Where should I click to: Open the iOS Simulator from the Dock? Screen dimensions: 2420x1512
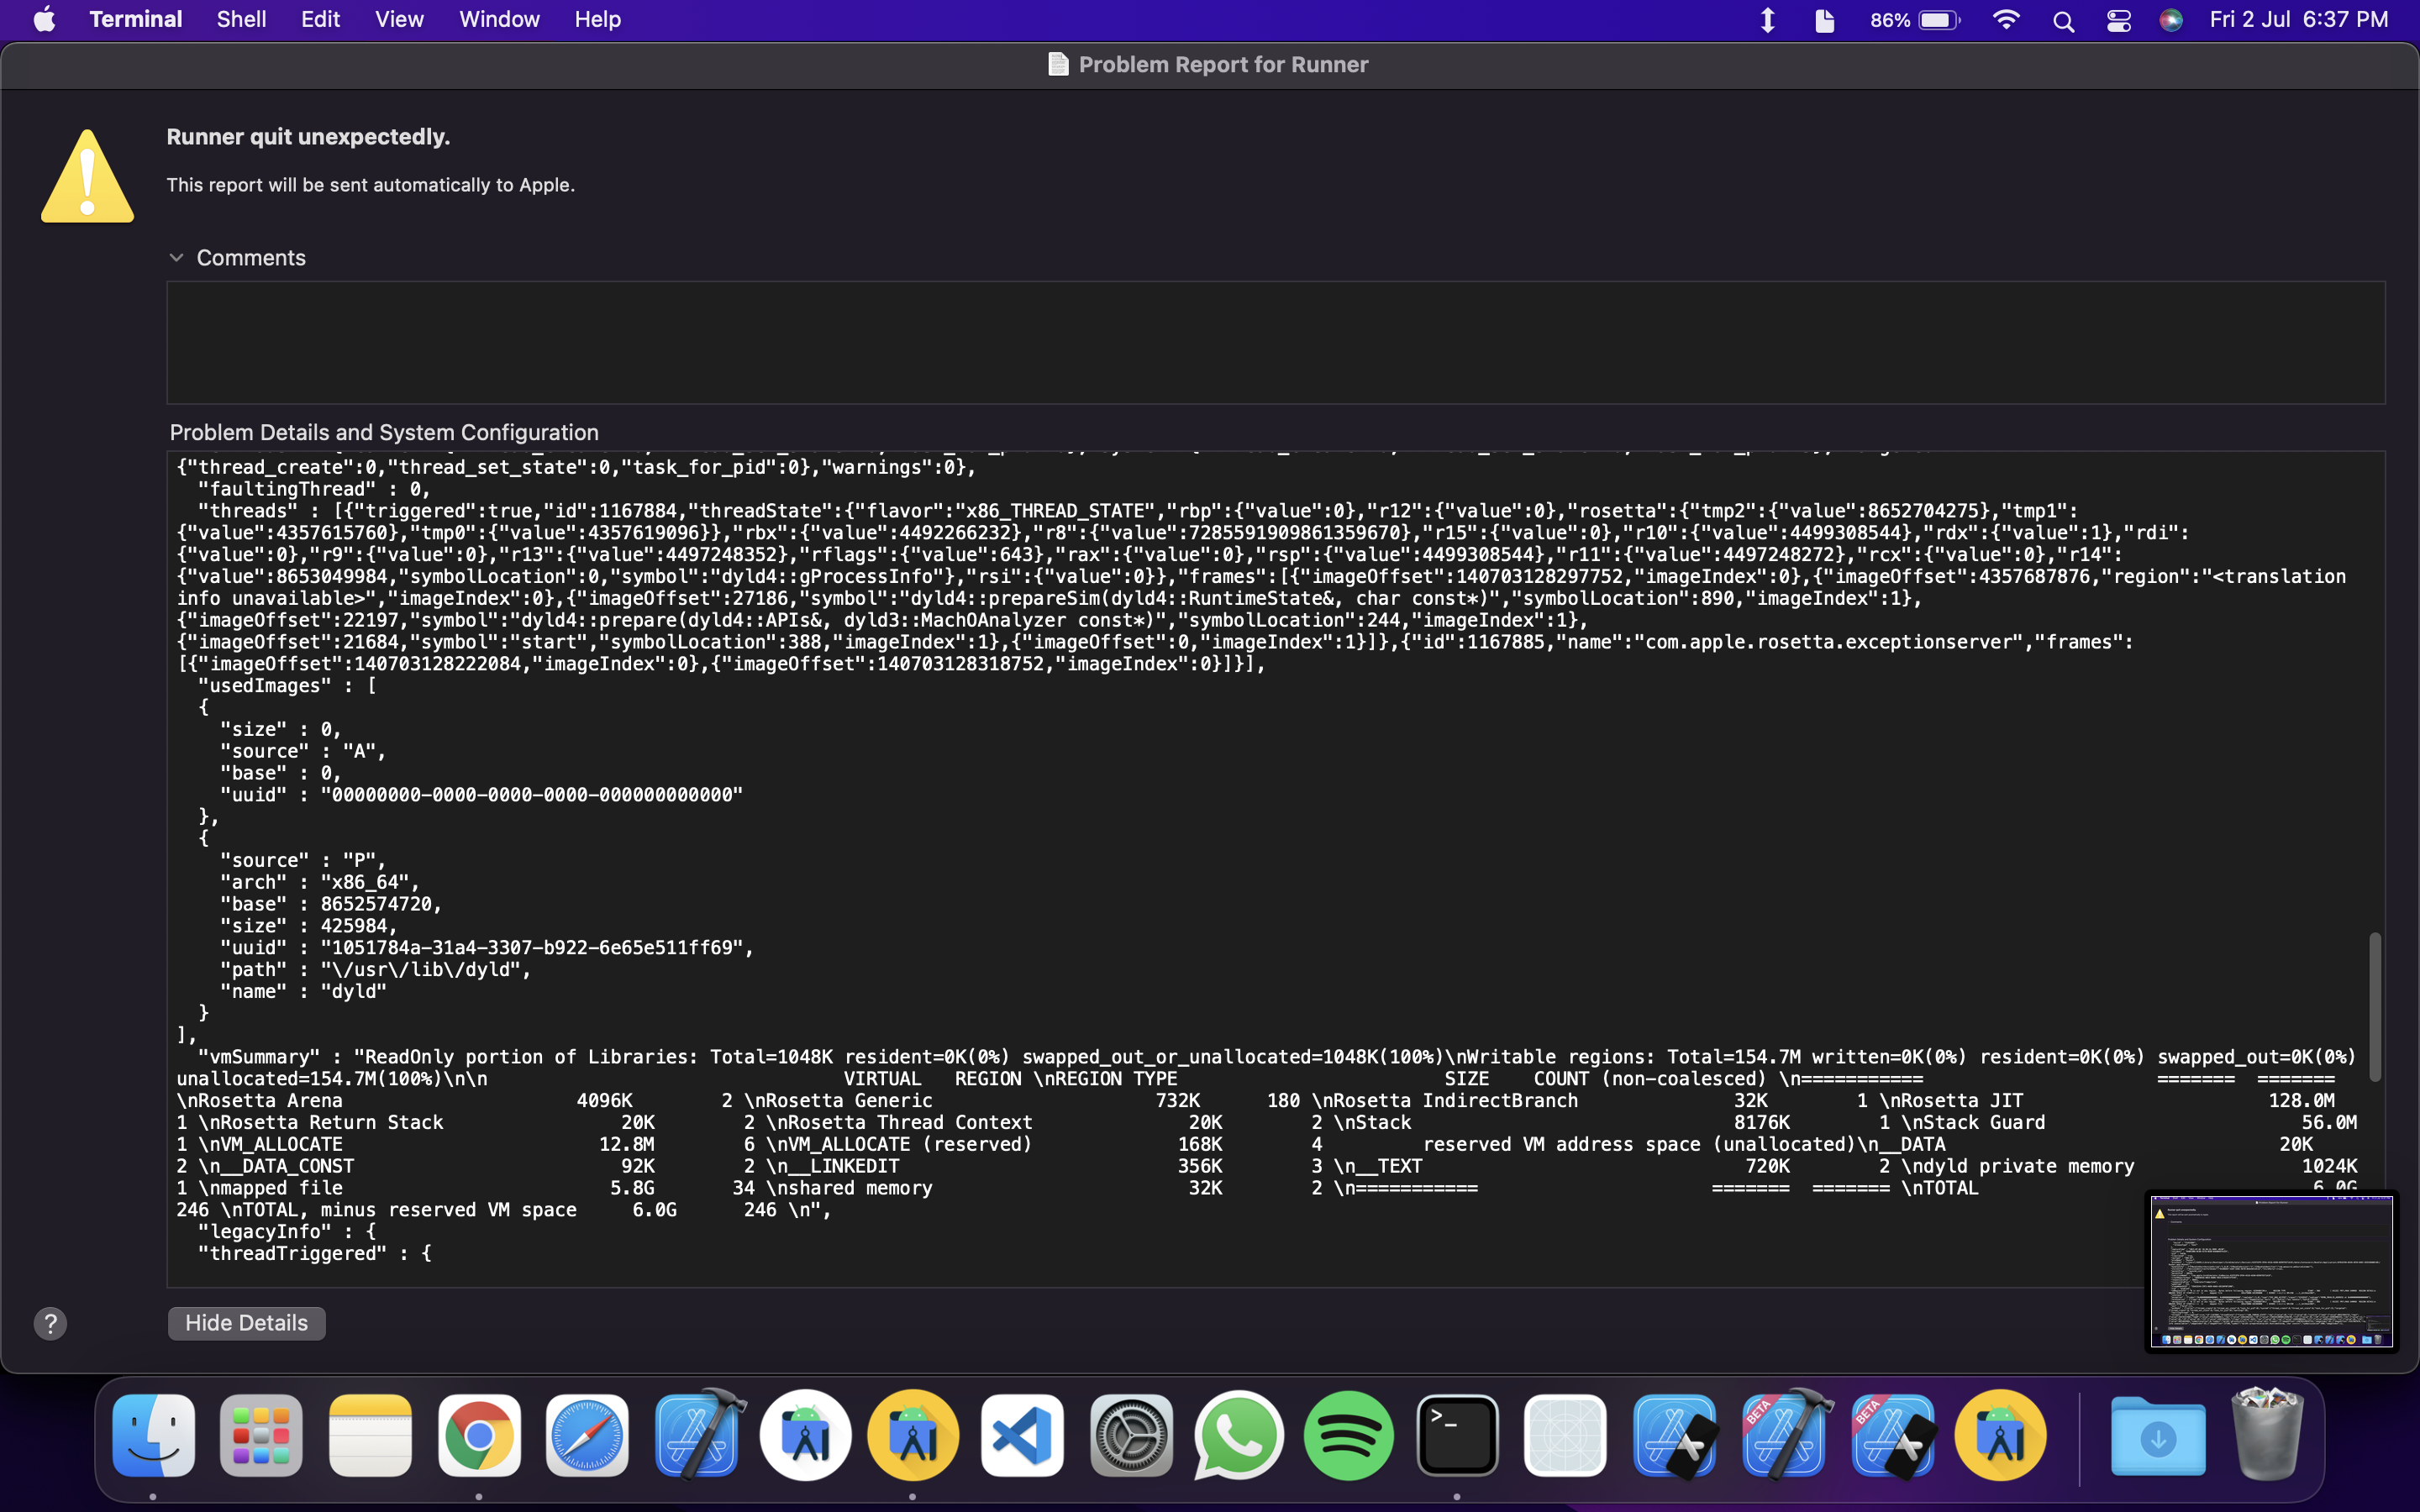1565,1435
